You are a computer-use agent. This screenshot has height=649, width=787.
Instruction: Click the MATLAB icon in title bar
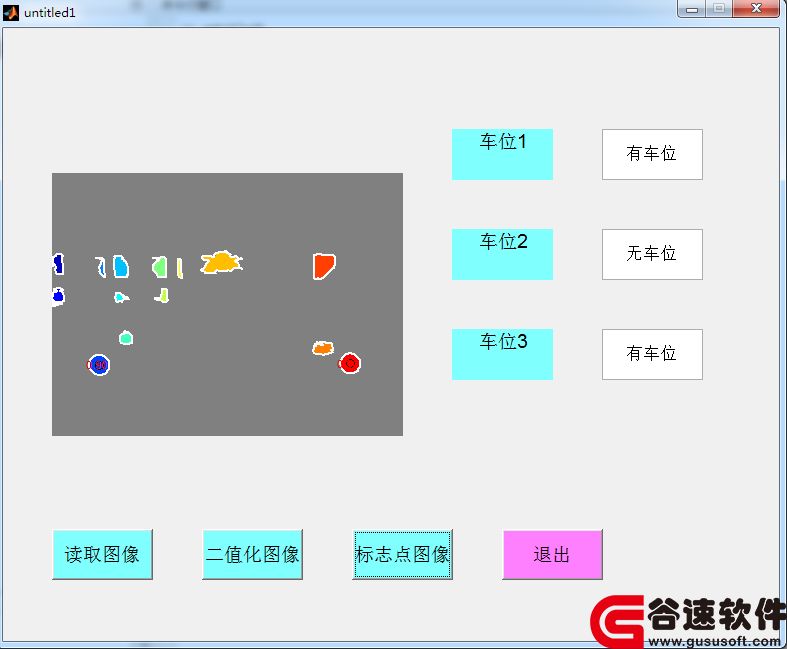tap(11, 13)
